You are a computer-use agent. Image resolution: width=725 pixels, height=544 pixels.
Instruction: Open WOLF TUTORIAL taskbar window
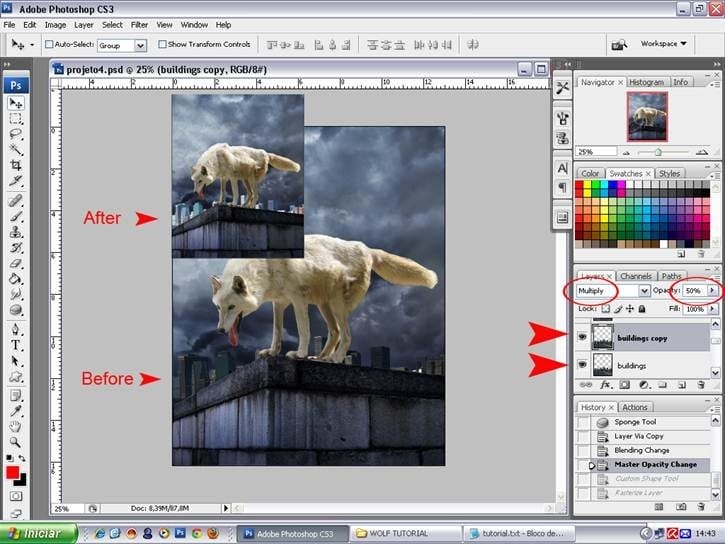(405, 533)
